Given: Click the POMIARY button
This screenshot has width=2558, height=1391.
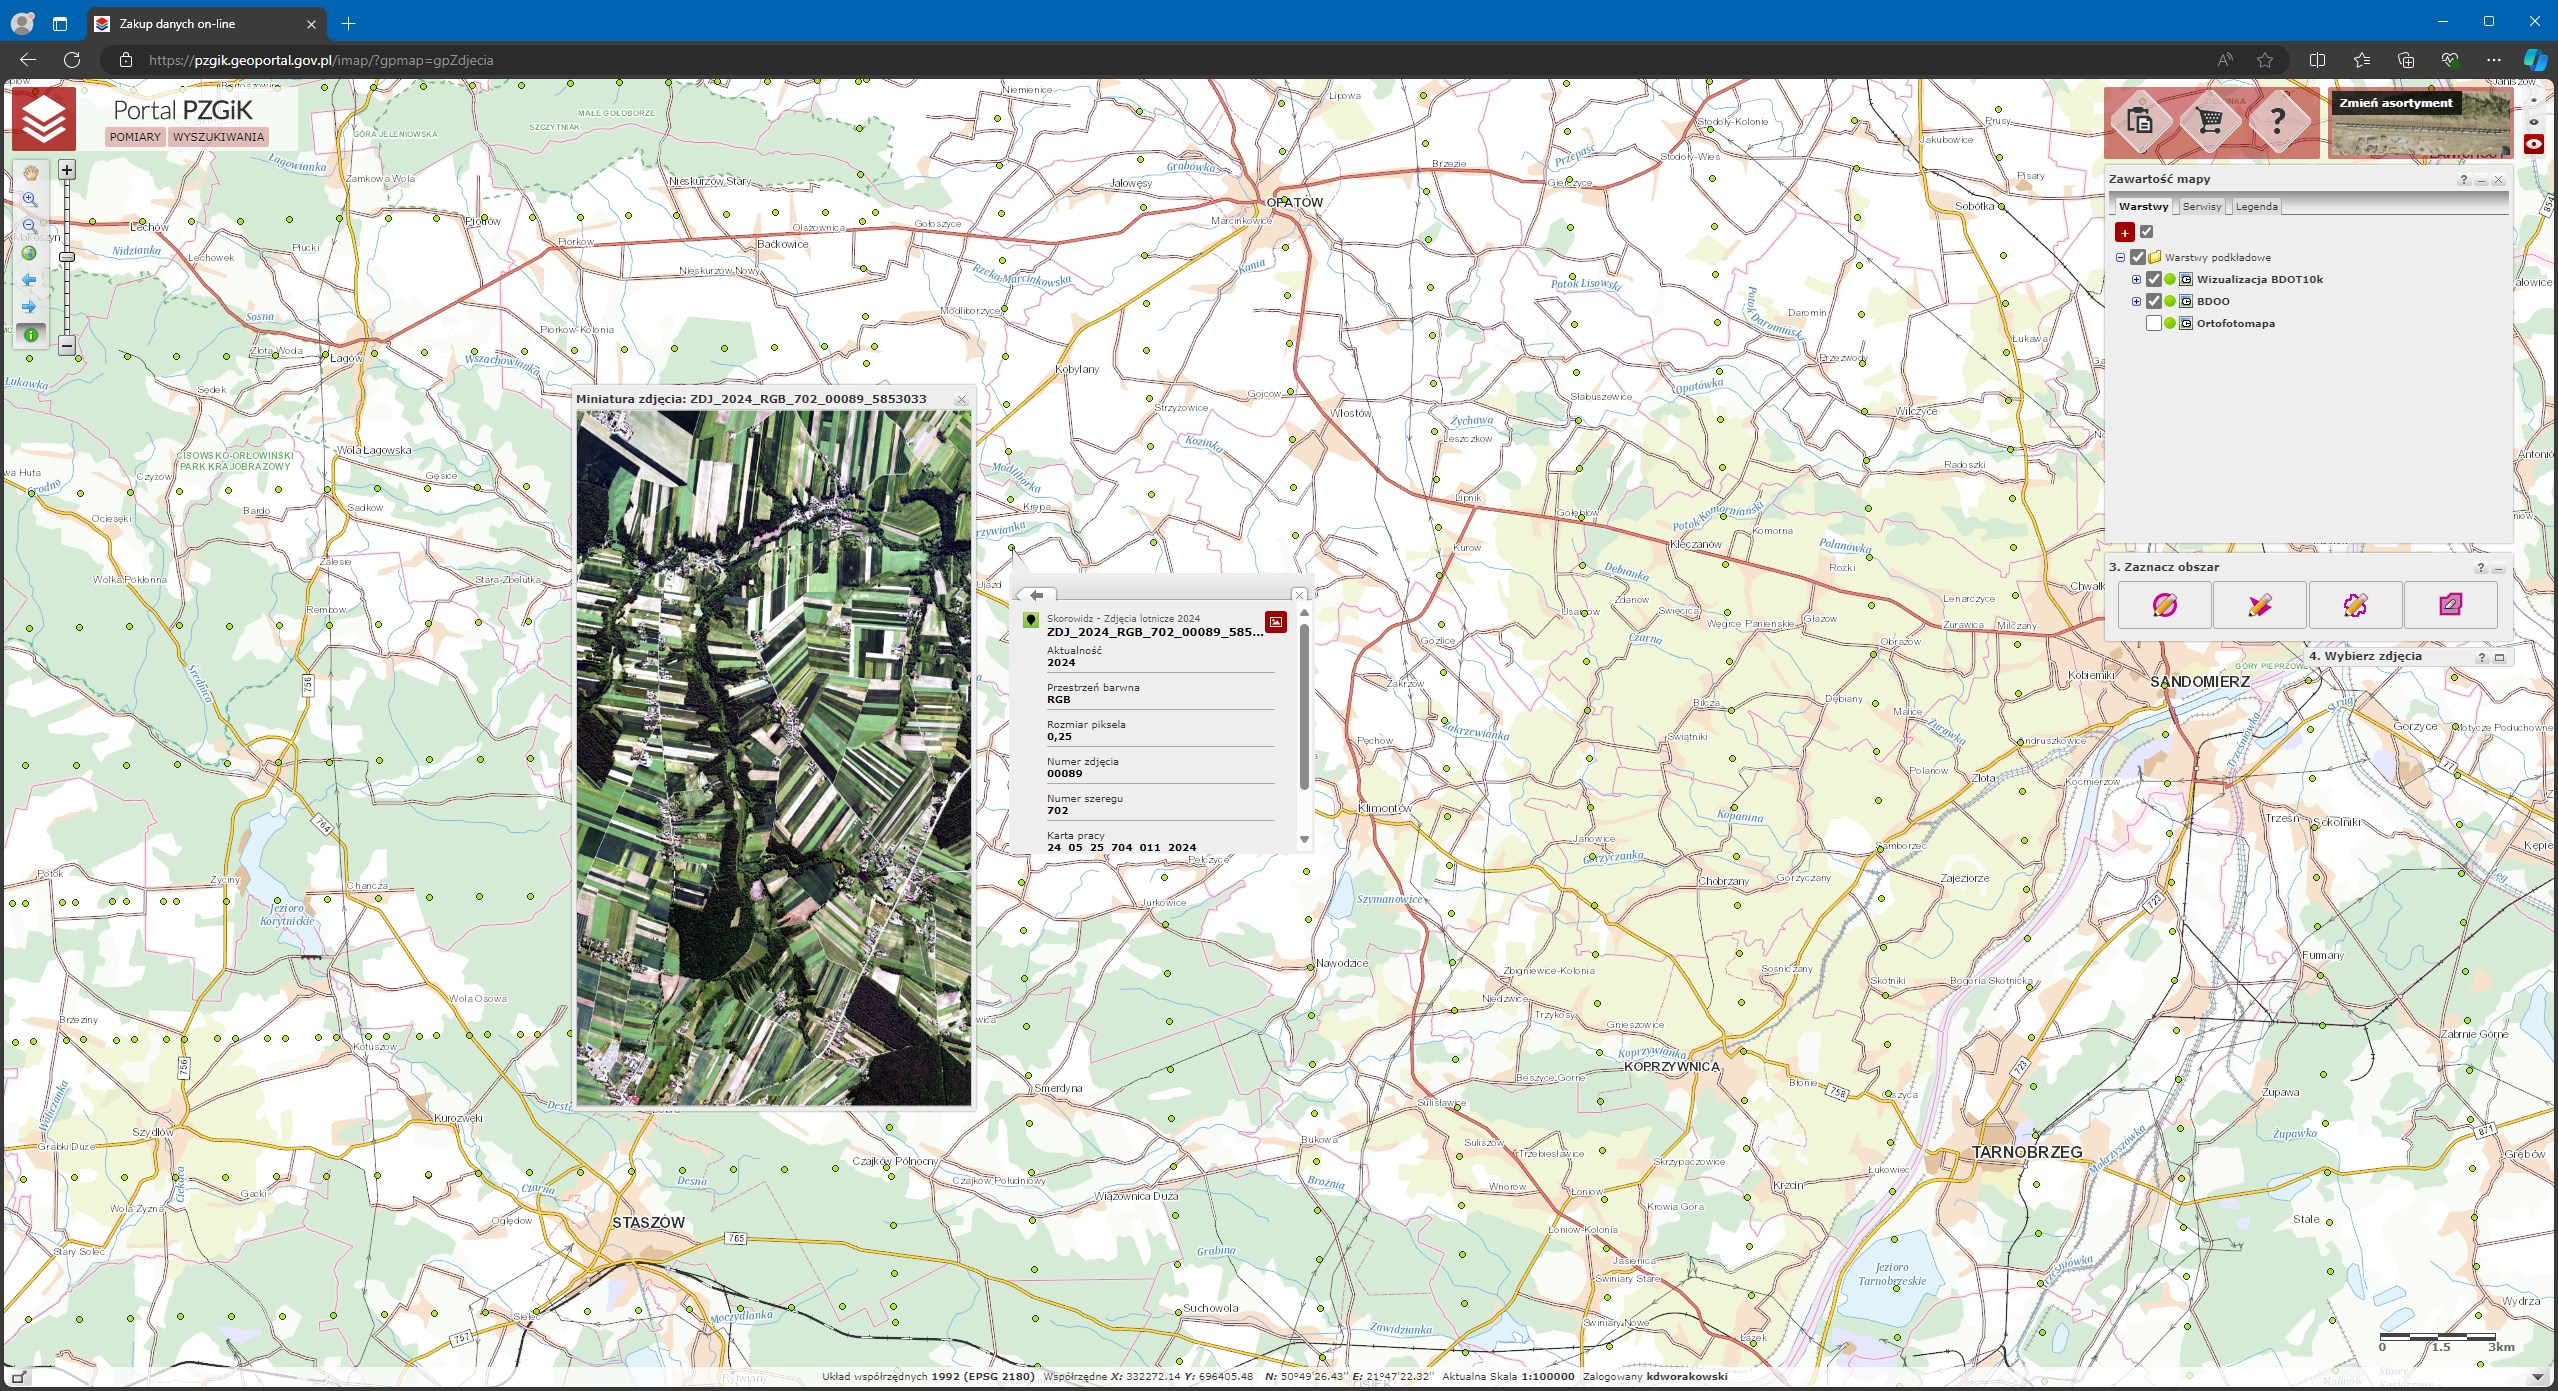Looking at the screenshot, I should click(135, 137).
